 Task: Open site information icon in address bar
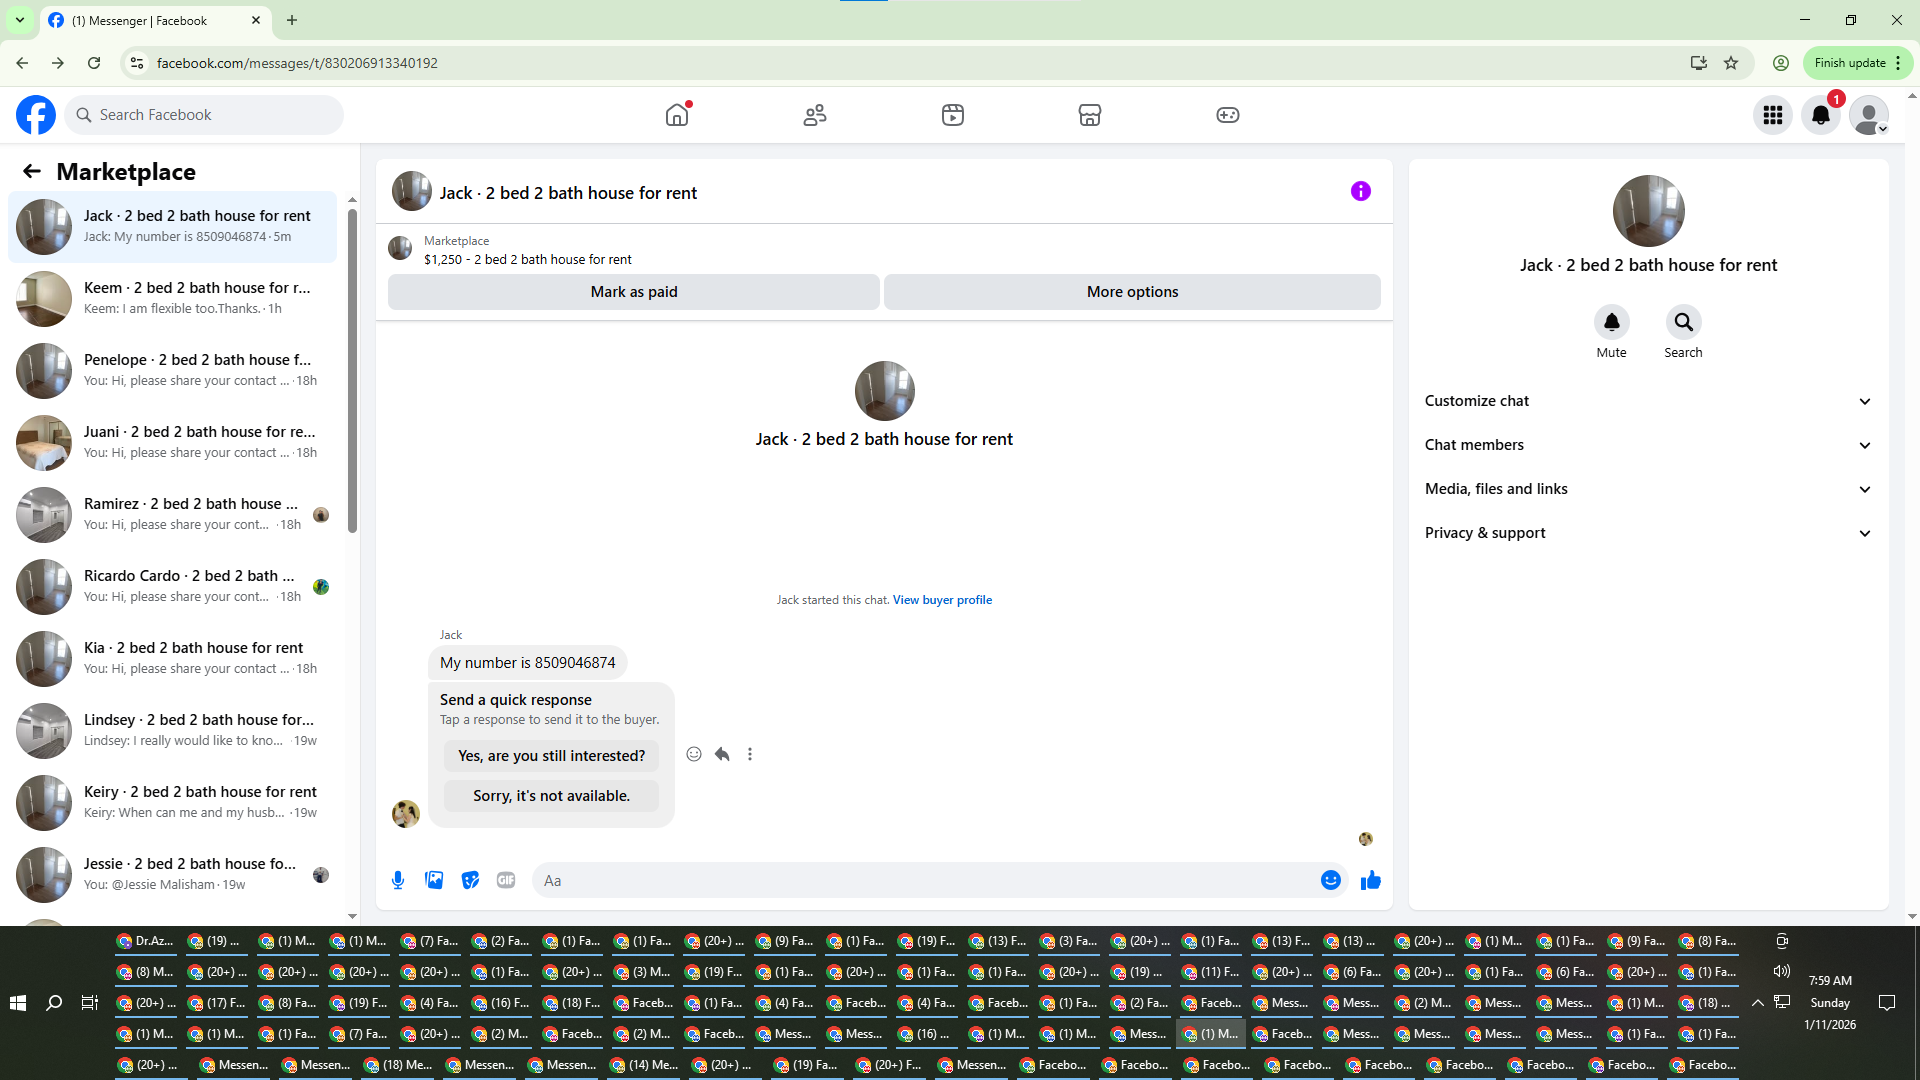[137, 63]
